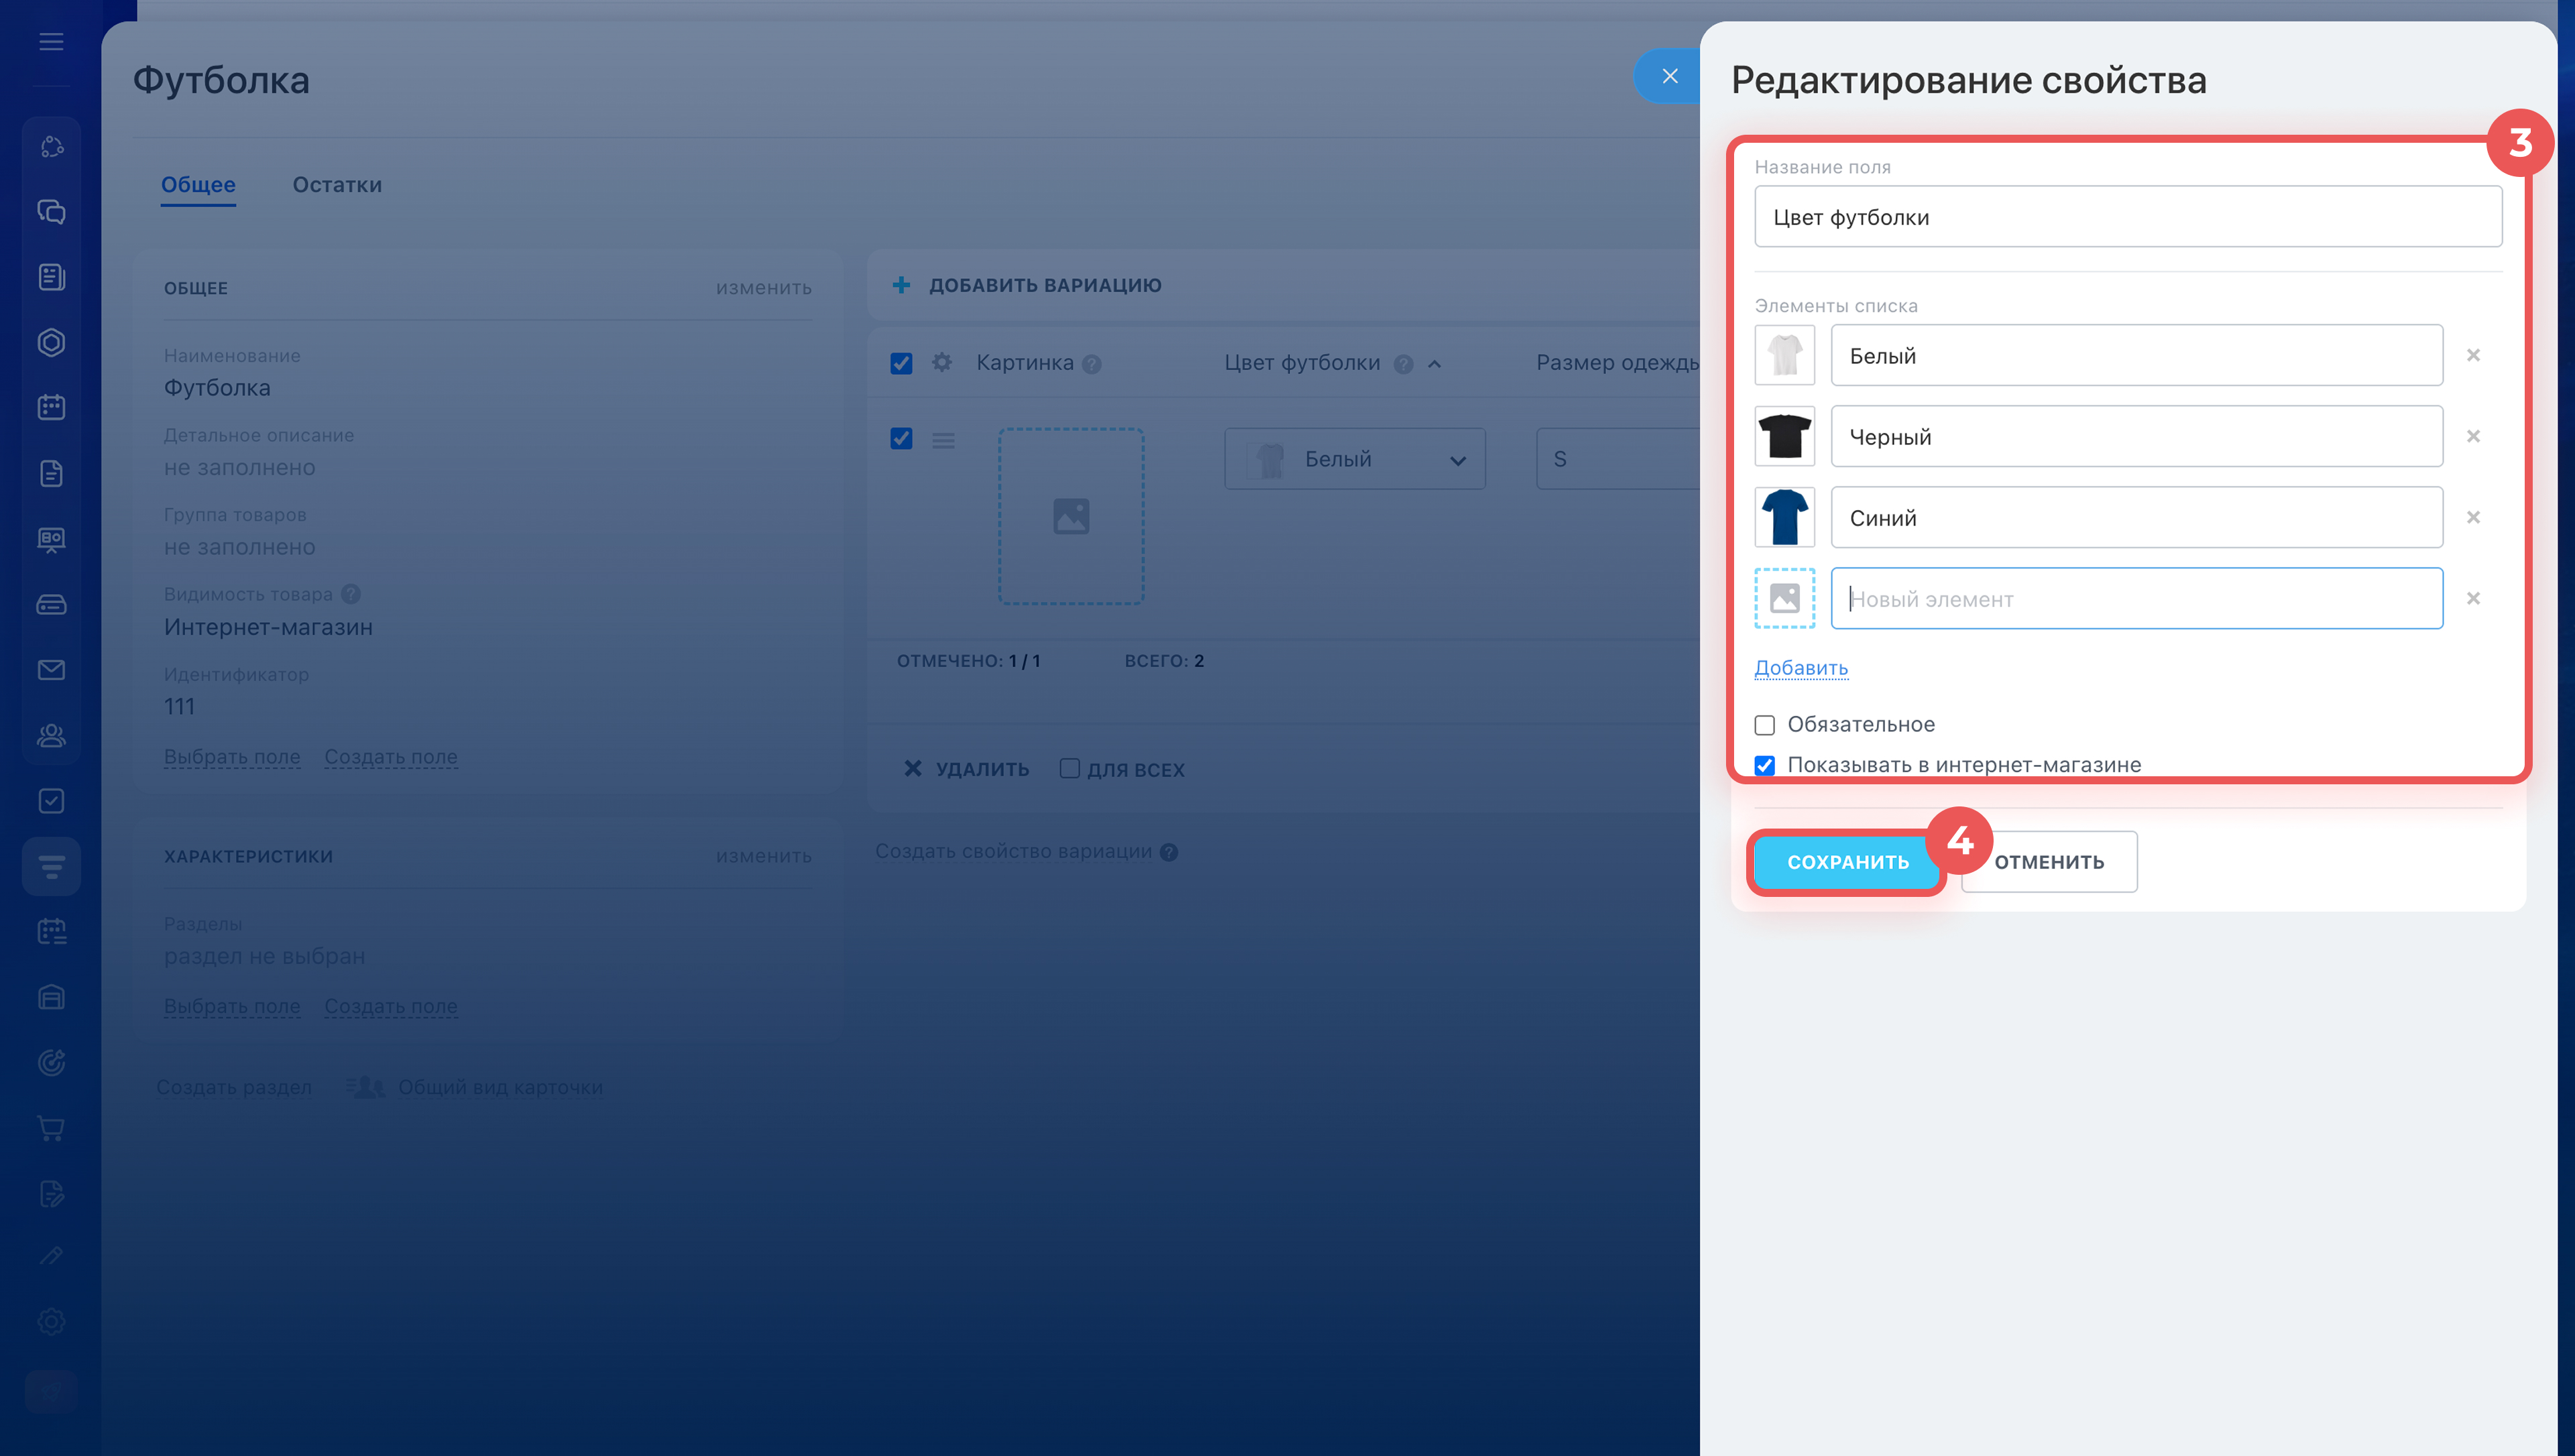The image size is (2575, 1456).
Task: Click the settings gear in sidebar
Action: (51, 1321)
